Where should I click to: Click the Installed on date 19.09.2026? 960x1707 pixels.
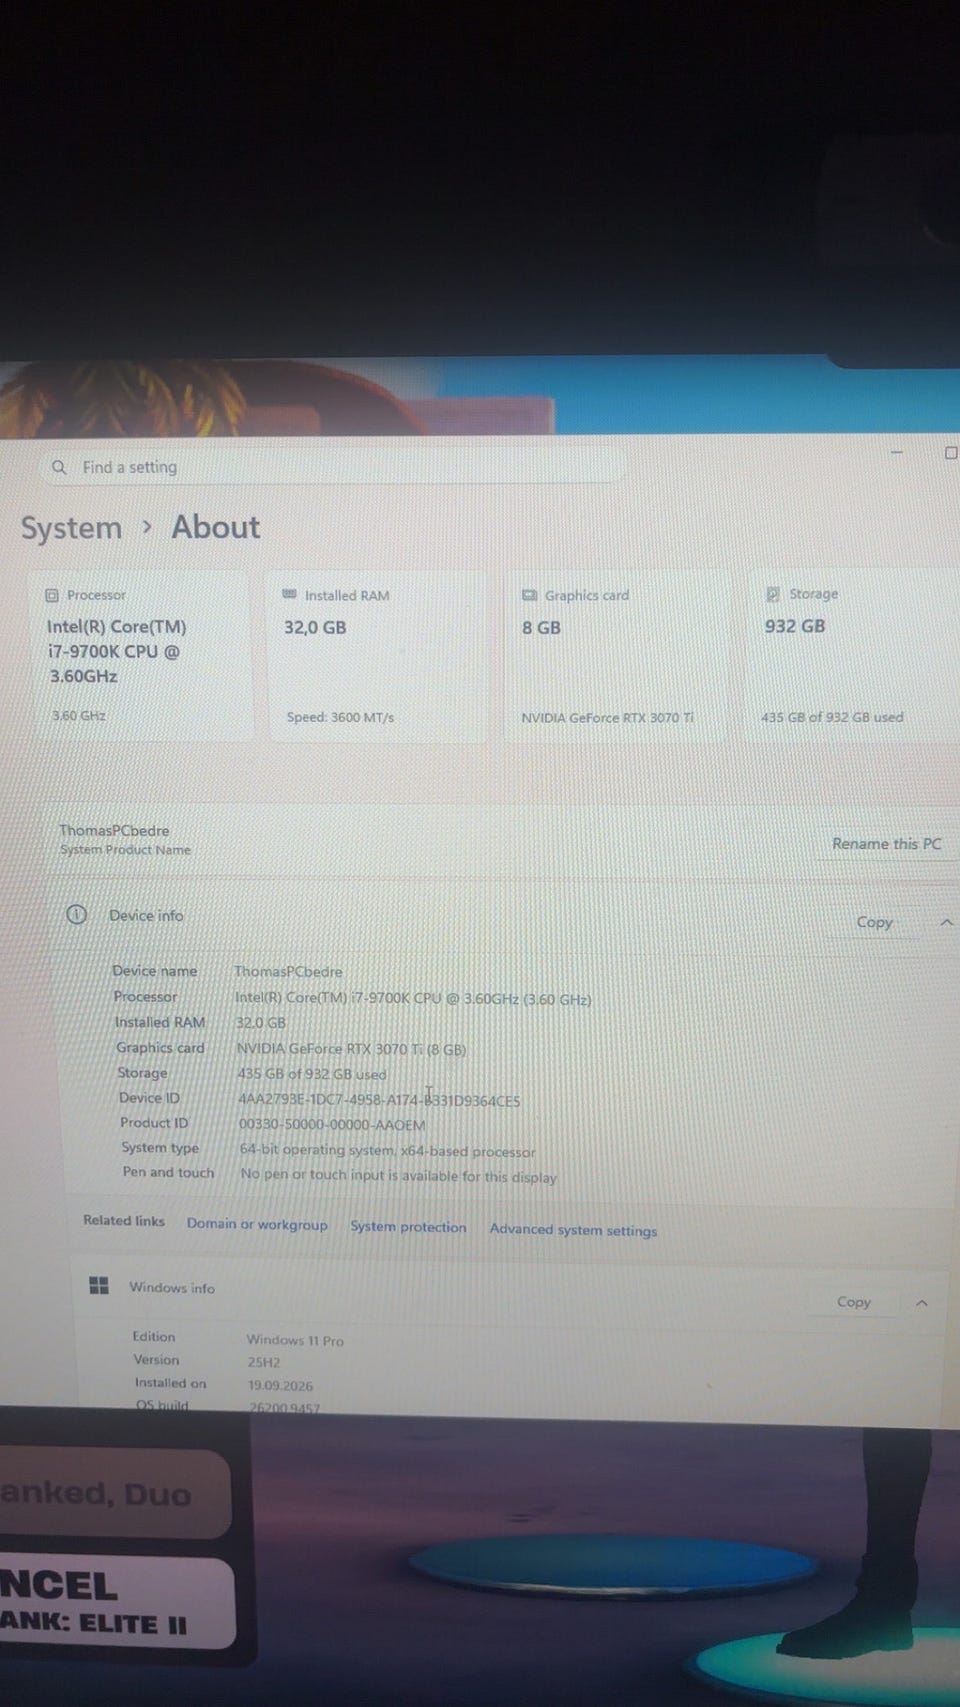pos(280,1386)
